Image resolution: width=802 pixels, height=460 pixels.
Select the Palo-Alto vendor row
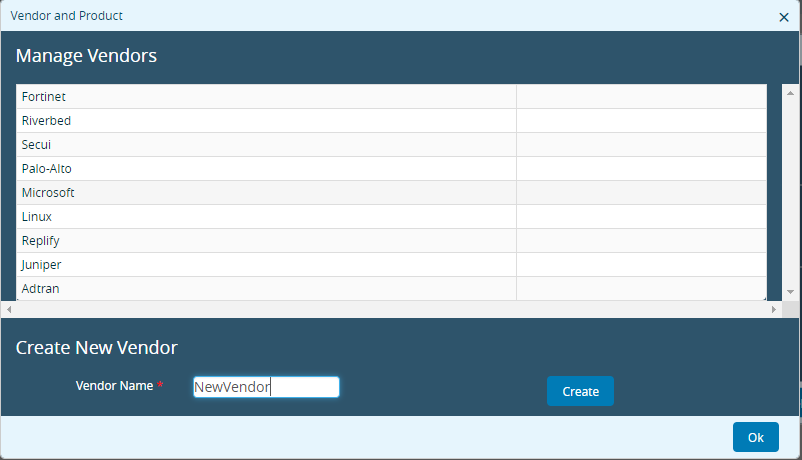coord(391,169)
